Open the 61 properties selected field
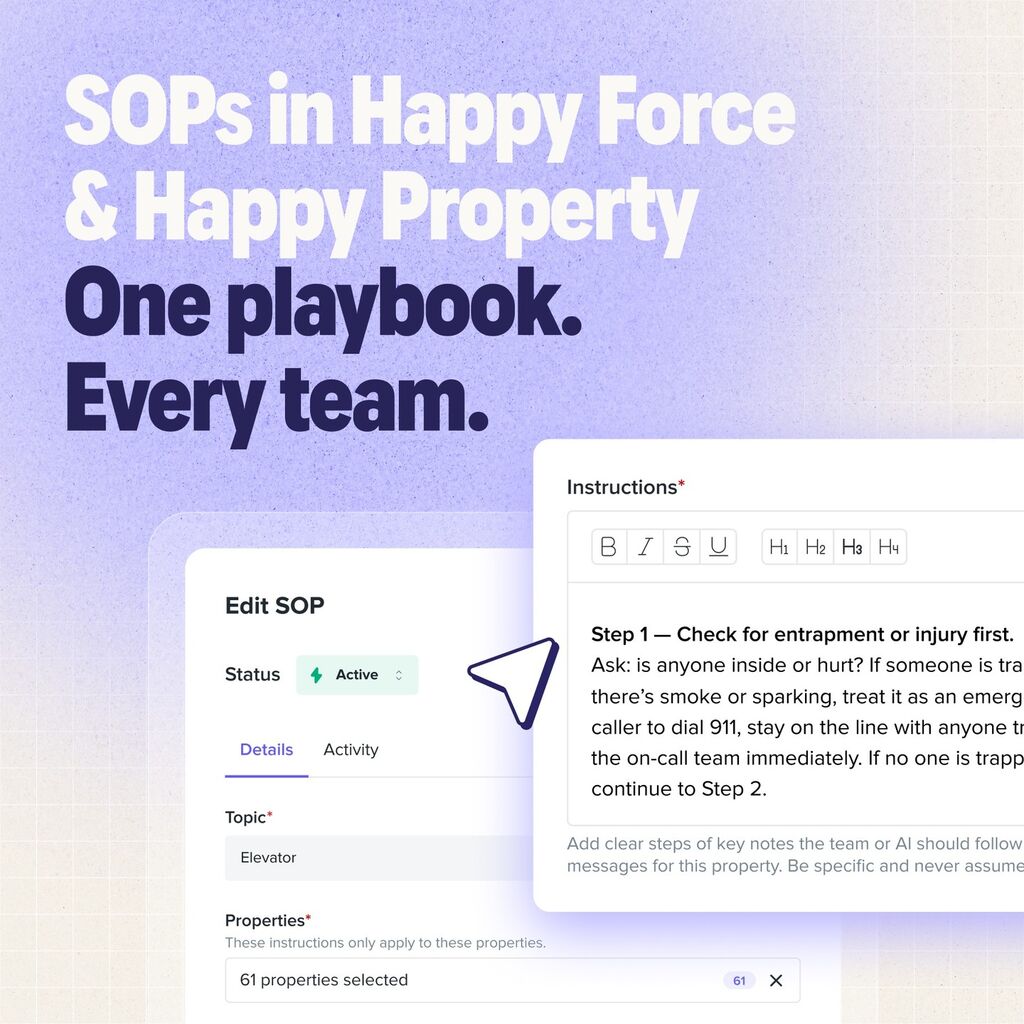Screen dimensions: 1024x1024 [513, 980]
